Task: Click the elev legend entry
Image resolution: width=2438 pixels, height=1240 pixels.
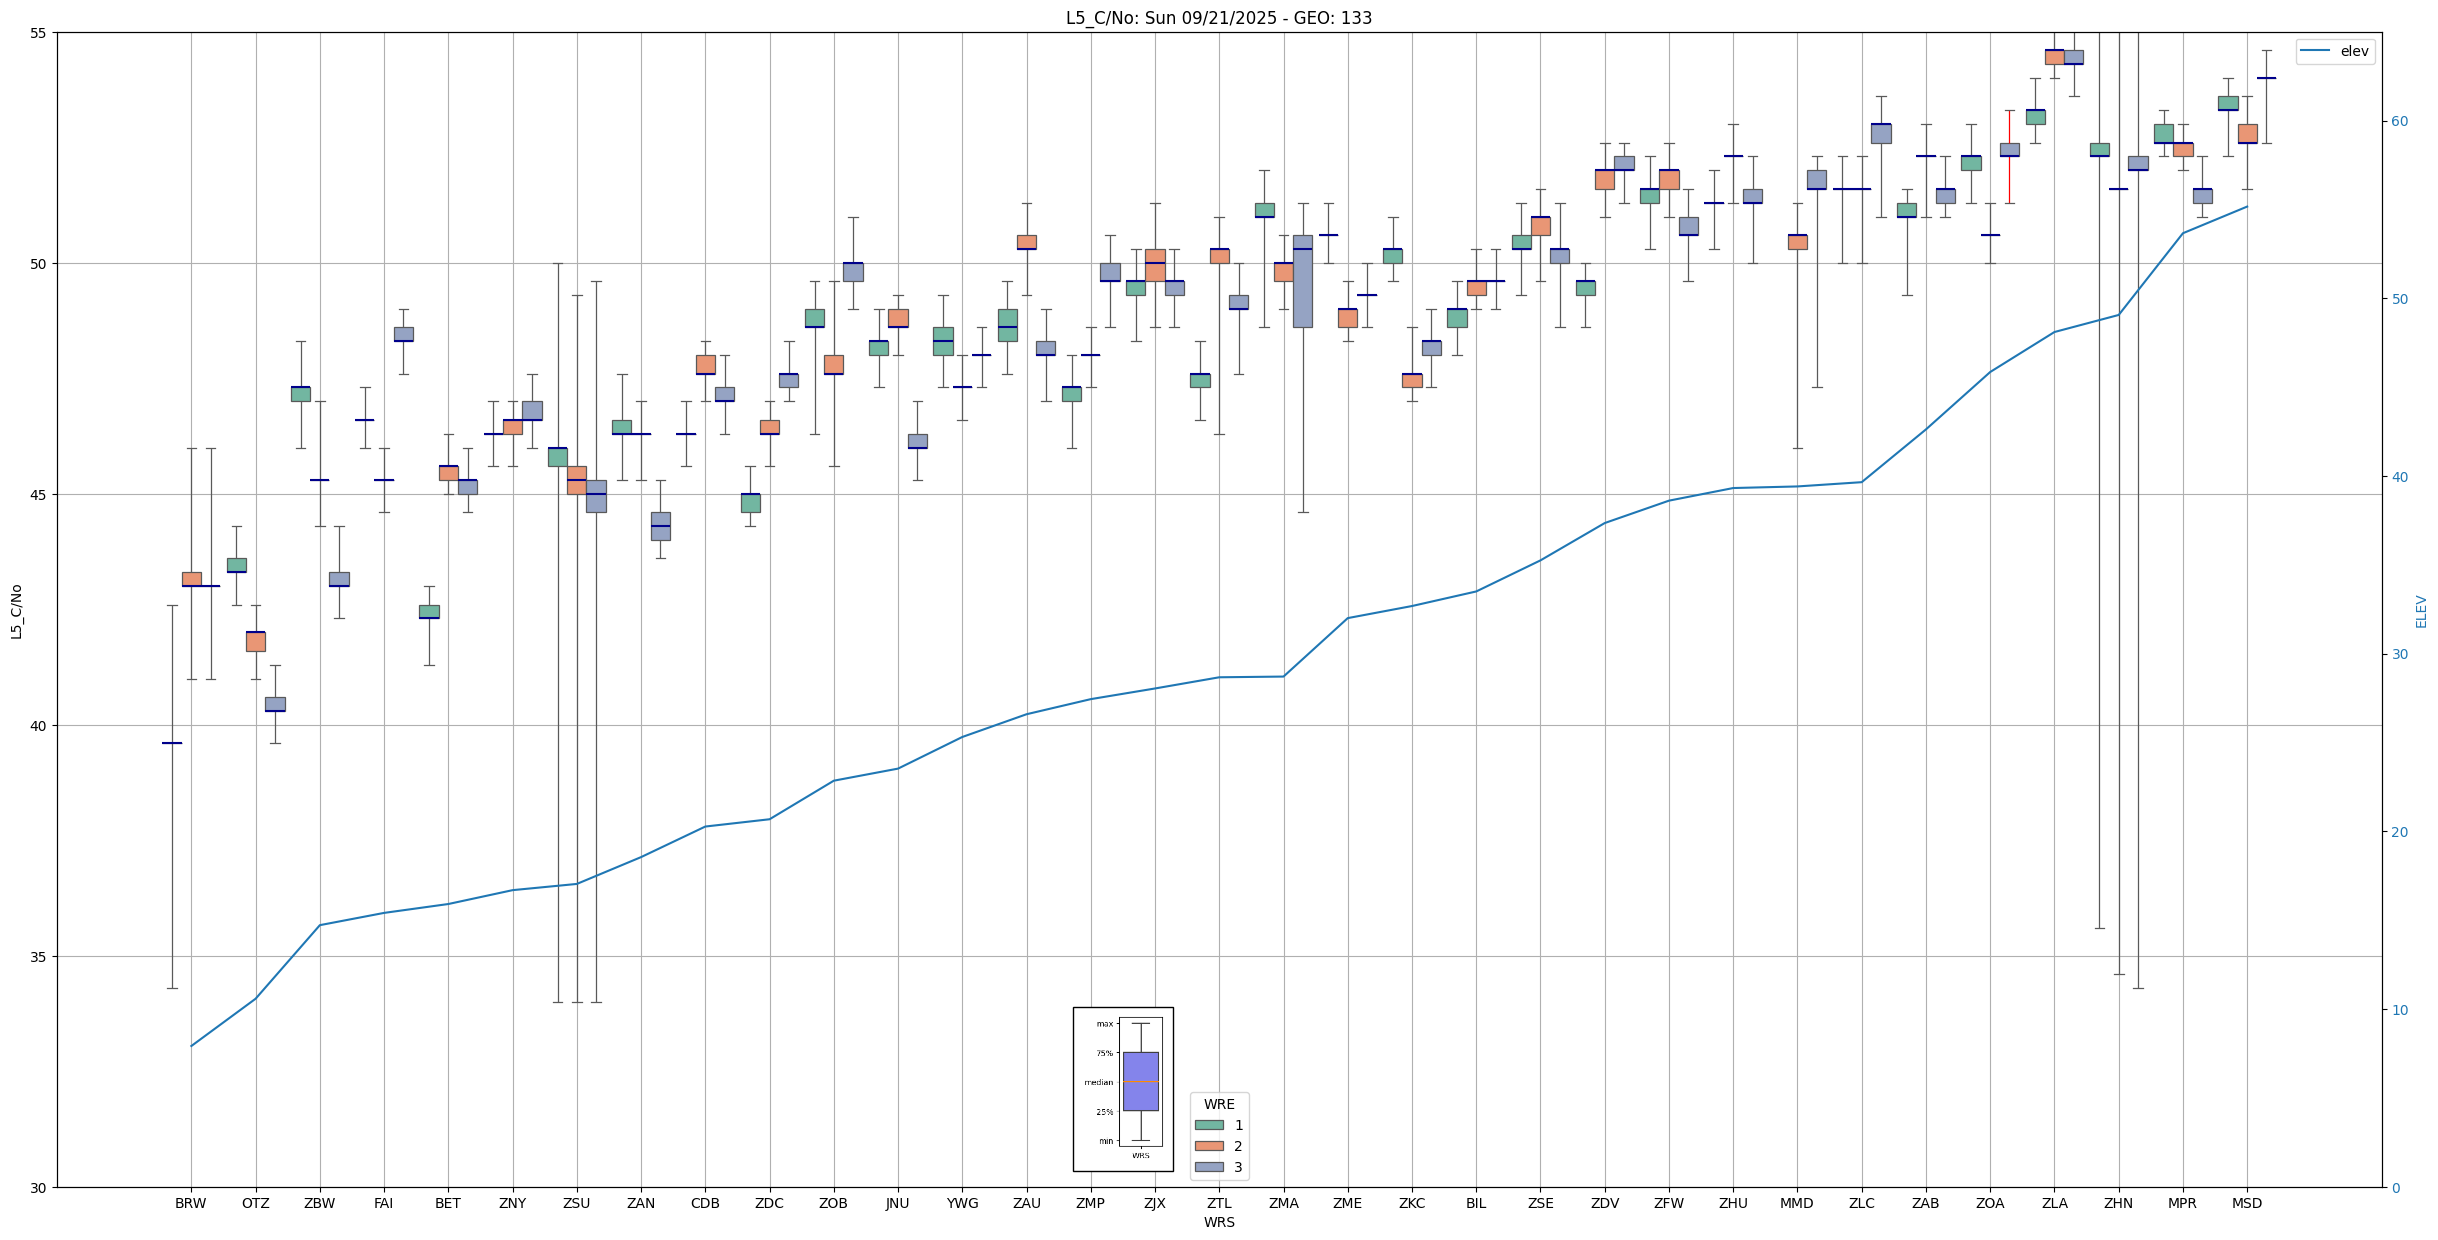Action: click(2353, 52)
